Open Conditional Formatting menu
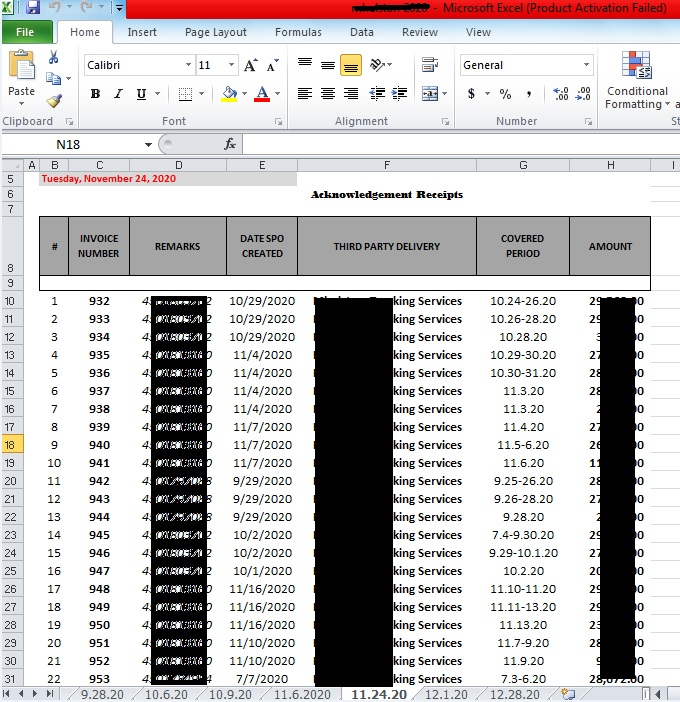Viewport: 680px width, 702px height. point(637,81)
